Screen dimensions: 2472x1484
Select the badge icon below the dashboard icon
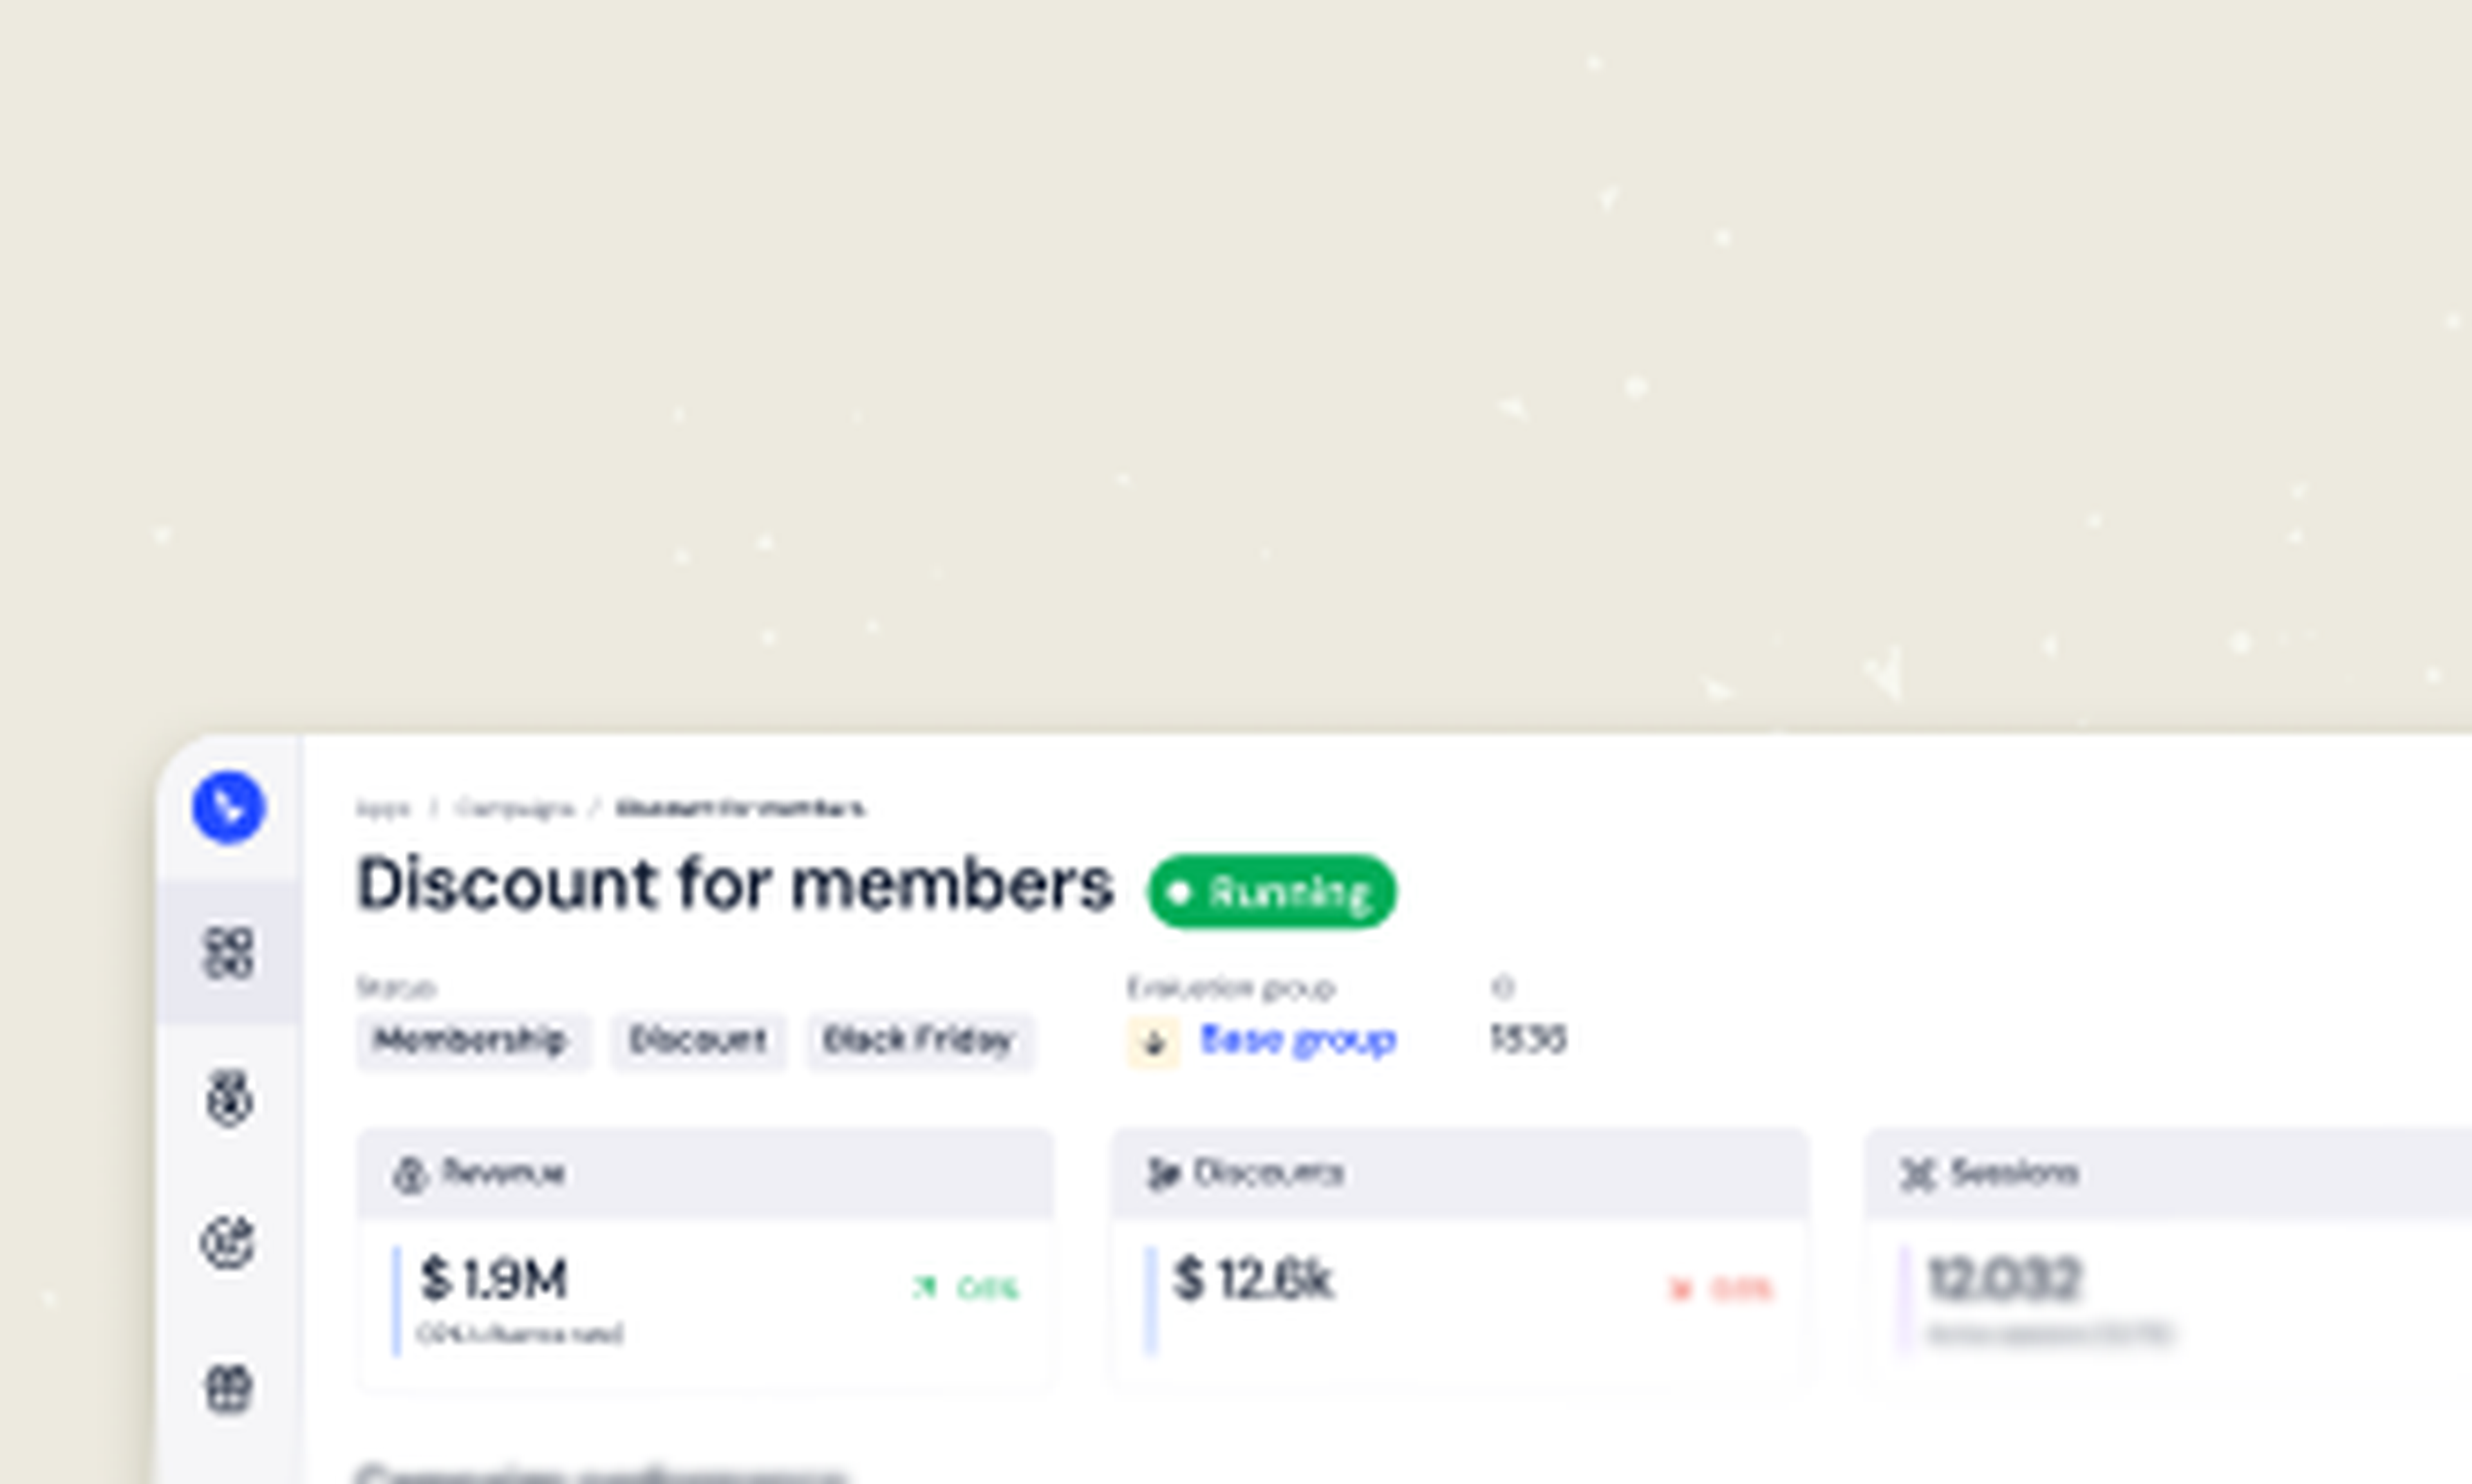tap(228, 1099)
